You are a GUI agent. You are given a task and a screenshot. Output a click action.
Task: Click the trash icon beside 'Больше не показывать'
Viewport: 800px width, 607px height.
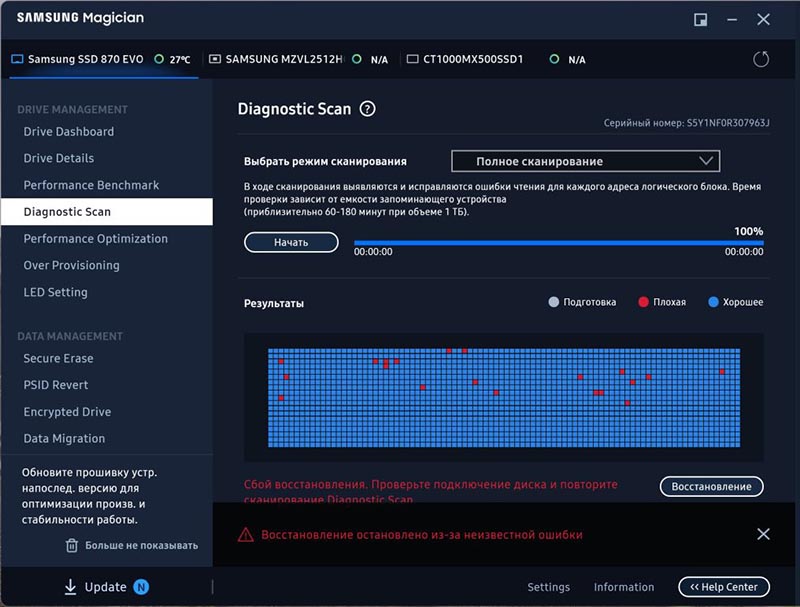point(72,545)
